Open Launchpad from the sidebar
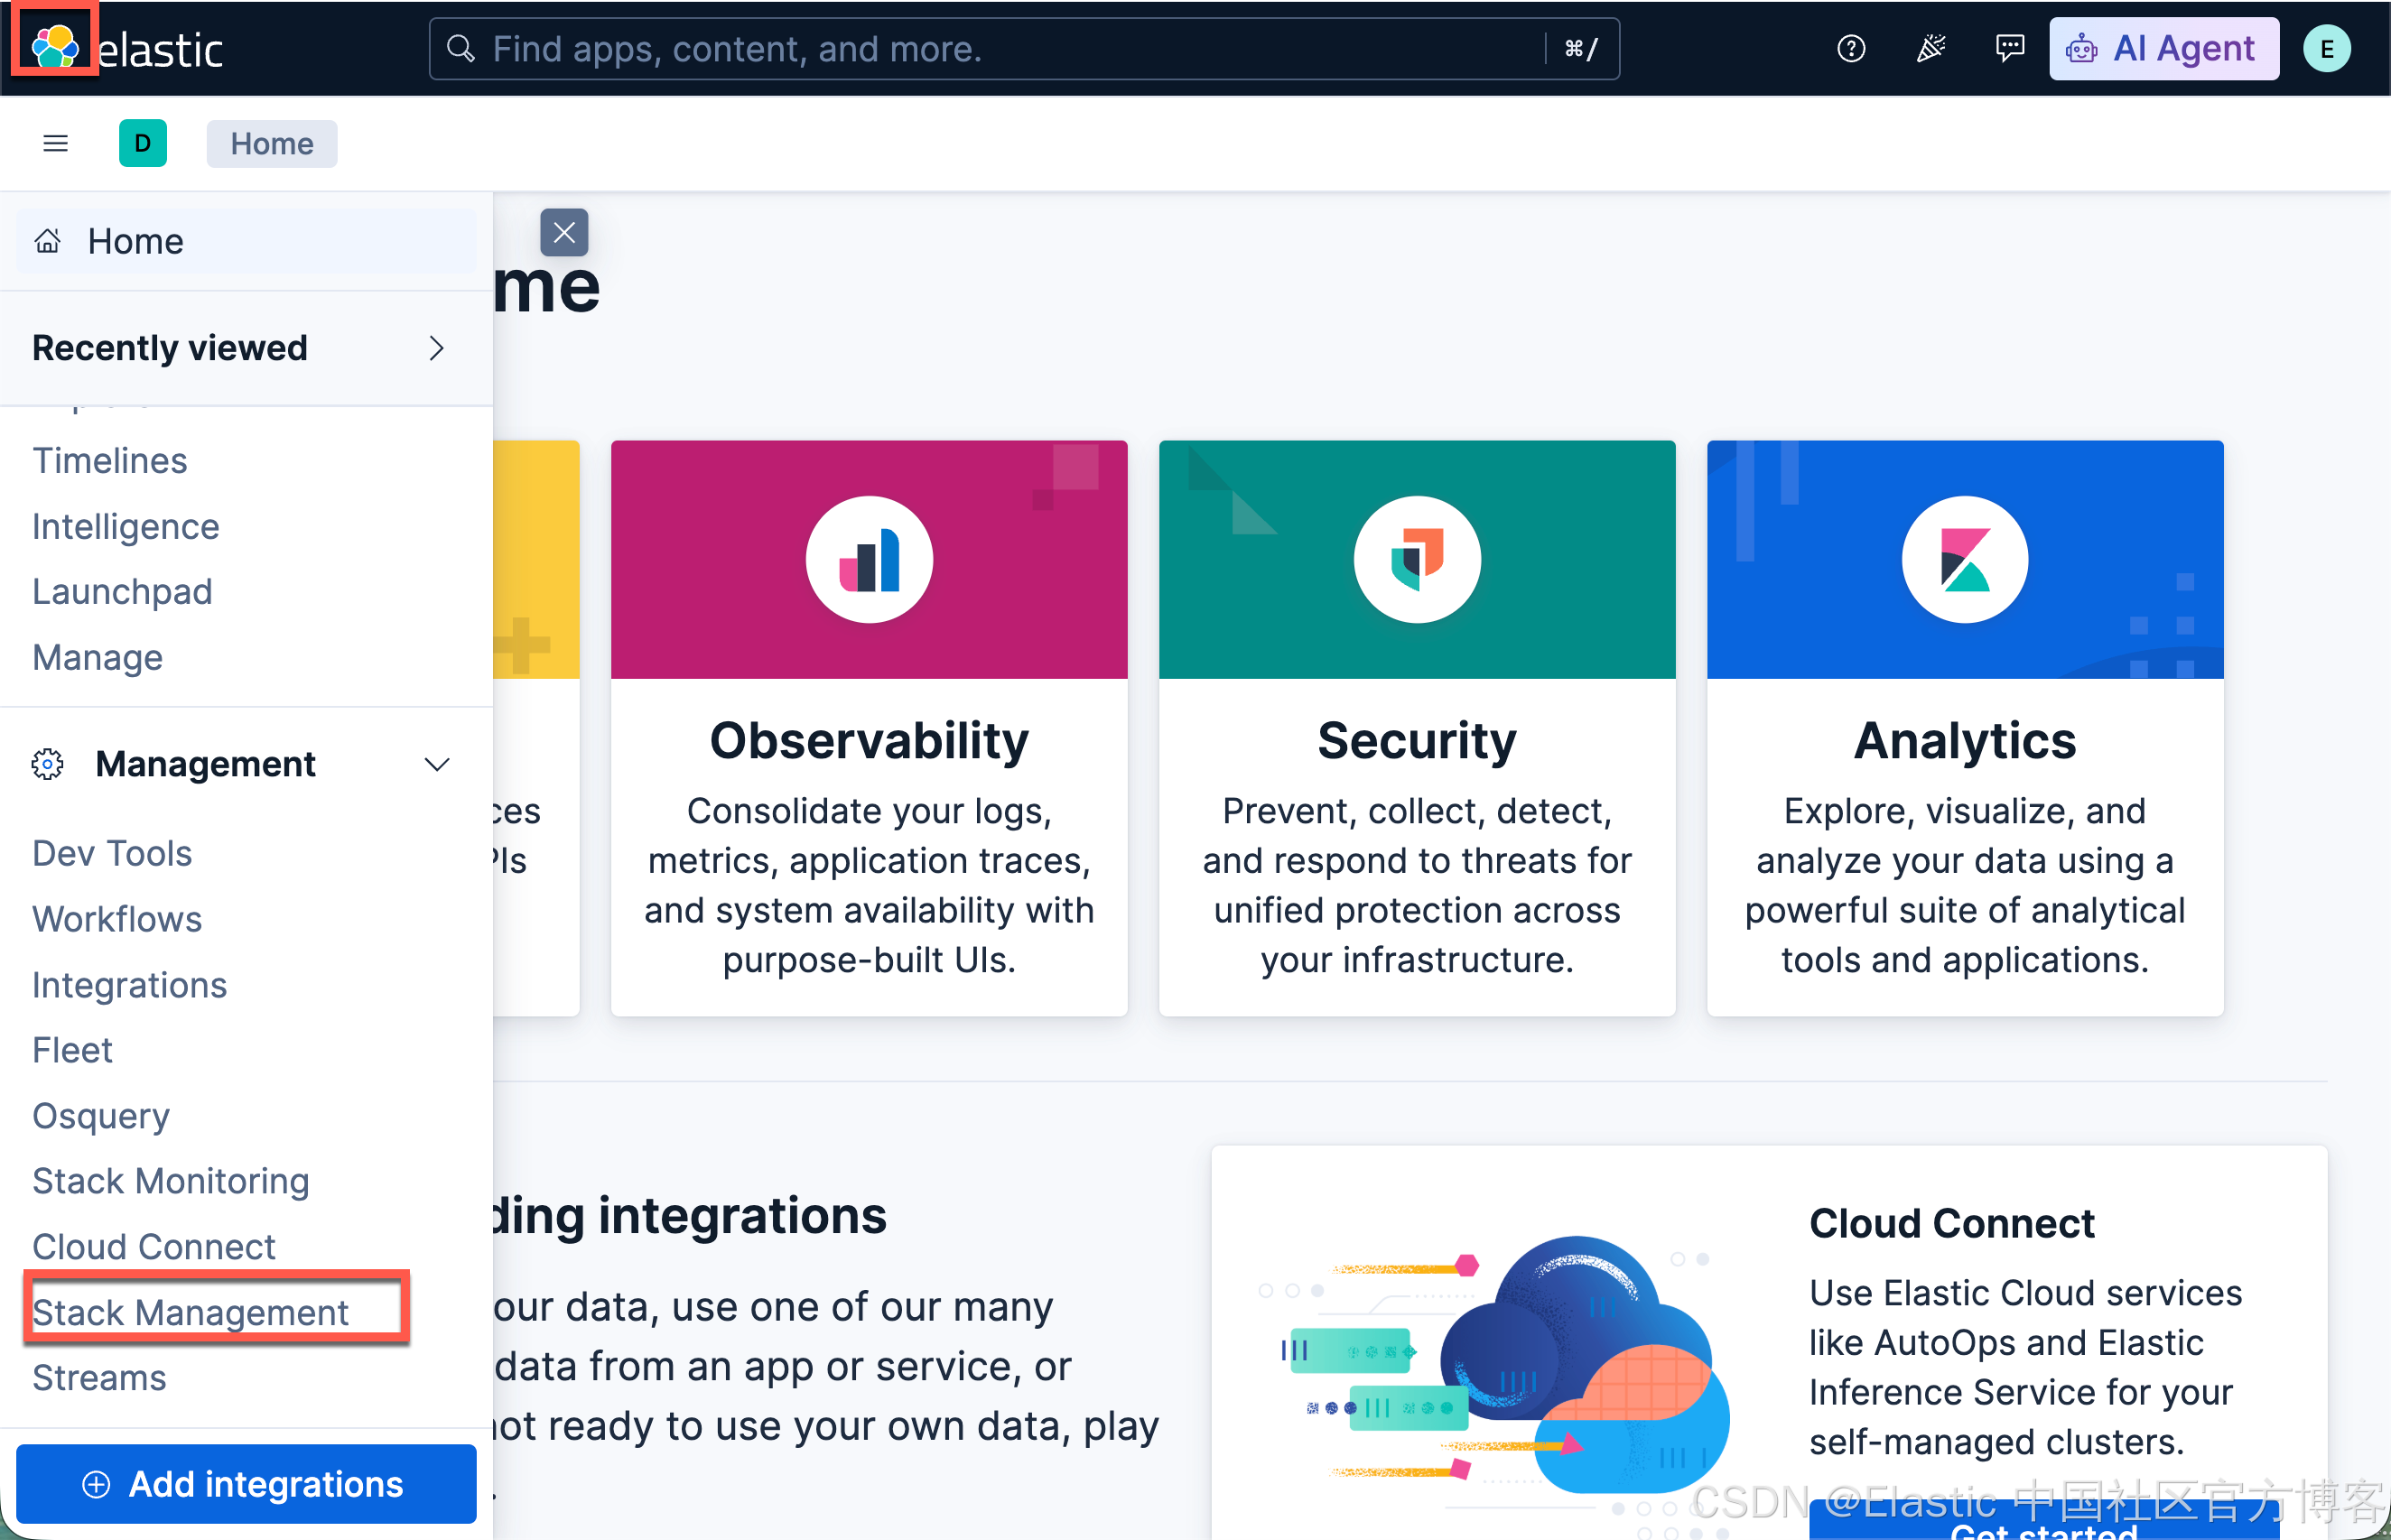 point(122,591)
